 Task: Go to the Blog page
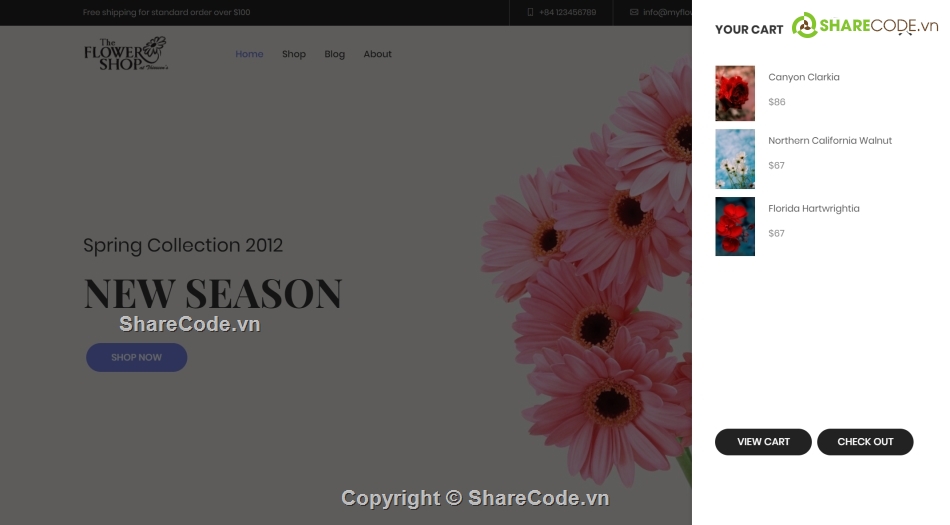click(334, 54)
